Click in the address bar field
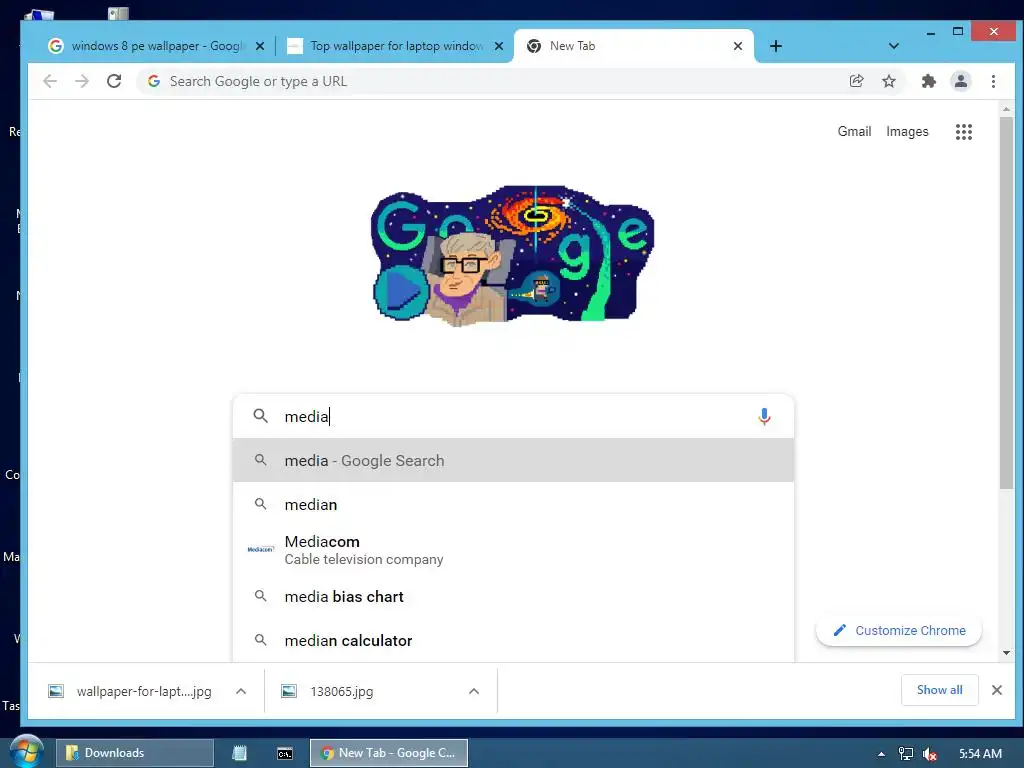 tap(490, 81)
